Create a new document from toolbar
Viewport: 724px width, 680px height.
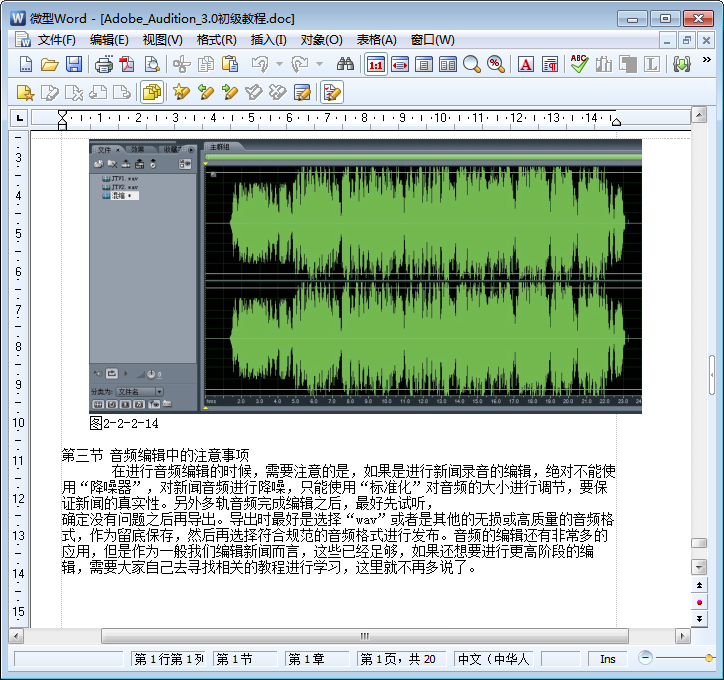26,64
